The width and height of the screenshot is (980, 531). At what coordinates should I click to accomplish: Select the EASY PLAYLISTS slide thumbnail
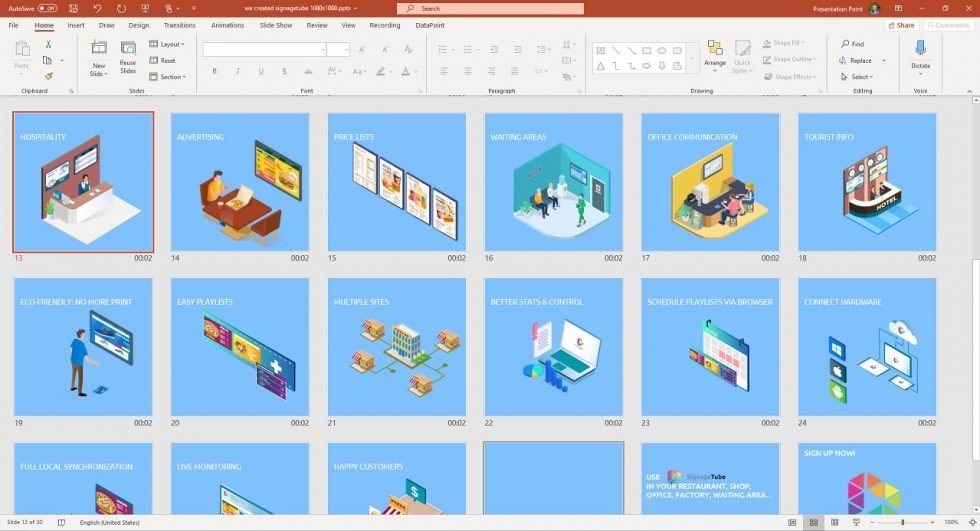pyautogui.click(x=240, y=347)
